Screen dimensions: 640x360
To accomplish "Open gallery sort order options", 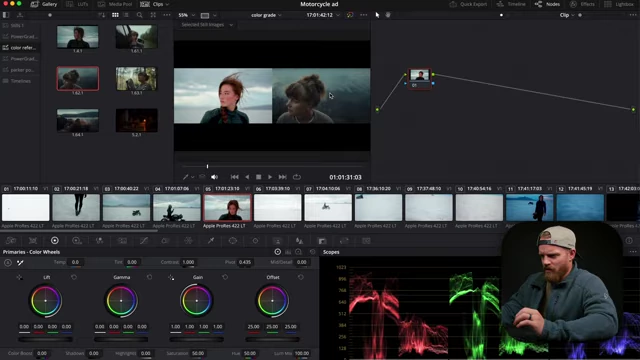I will tap(102, 15).
